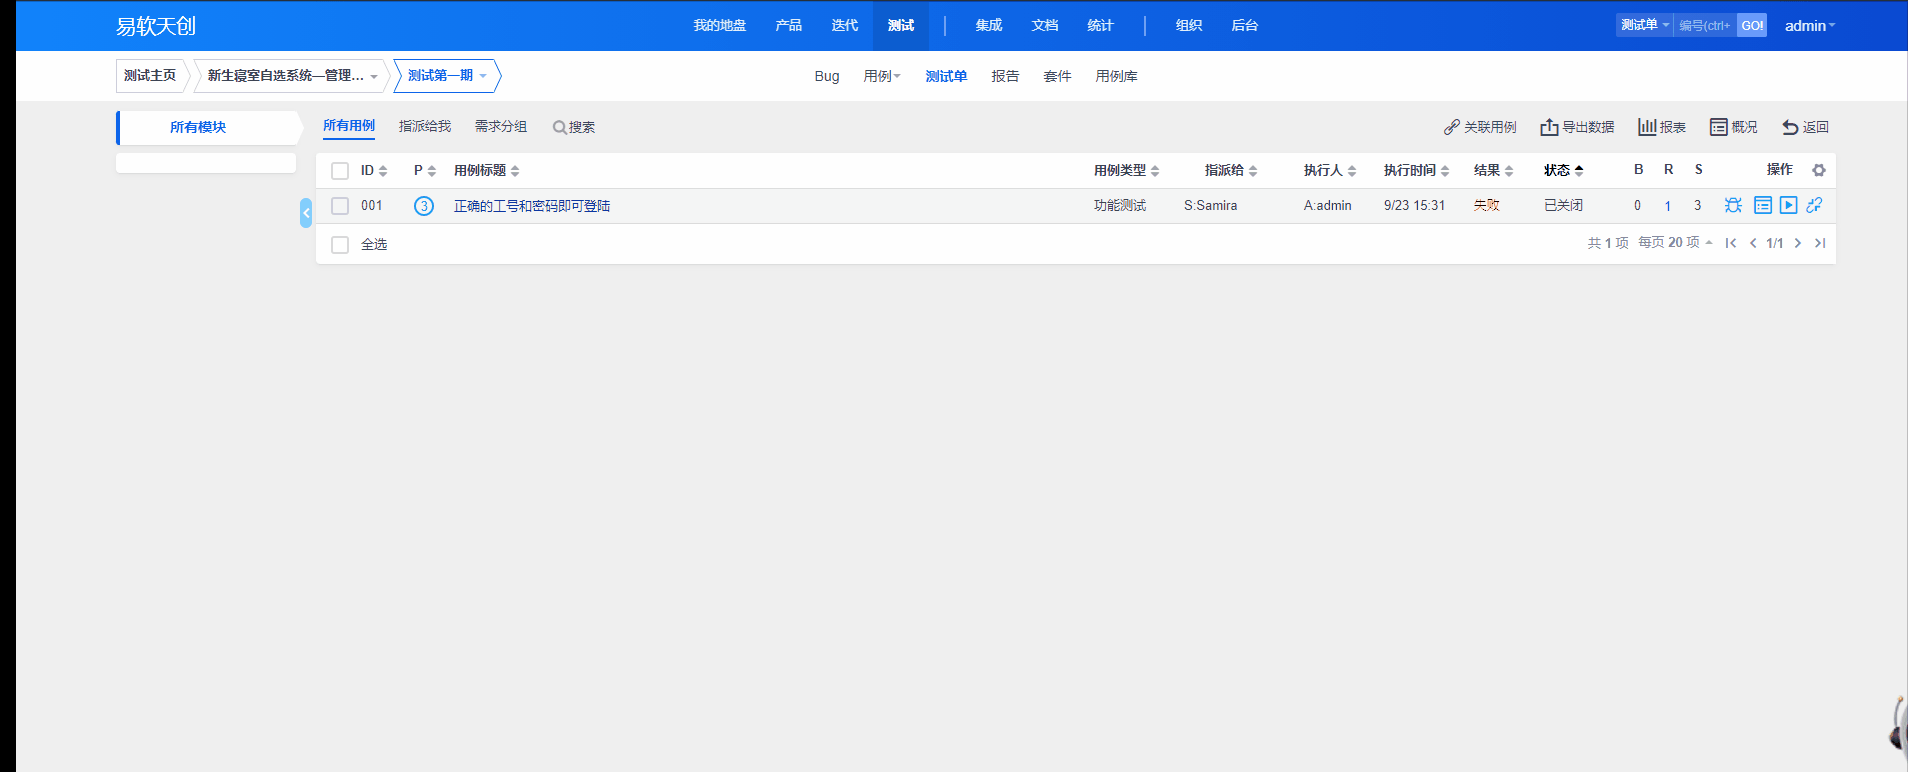Open results list icon for case 001
1908x772 pixels.
[1763, 205]
